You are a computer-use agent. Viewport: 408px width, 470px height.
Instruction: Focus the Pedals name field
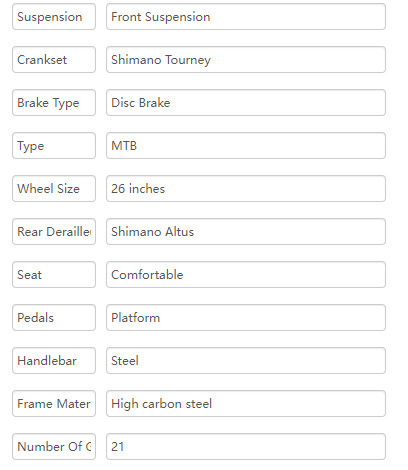tap(54, 318)
